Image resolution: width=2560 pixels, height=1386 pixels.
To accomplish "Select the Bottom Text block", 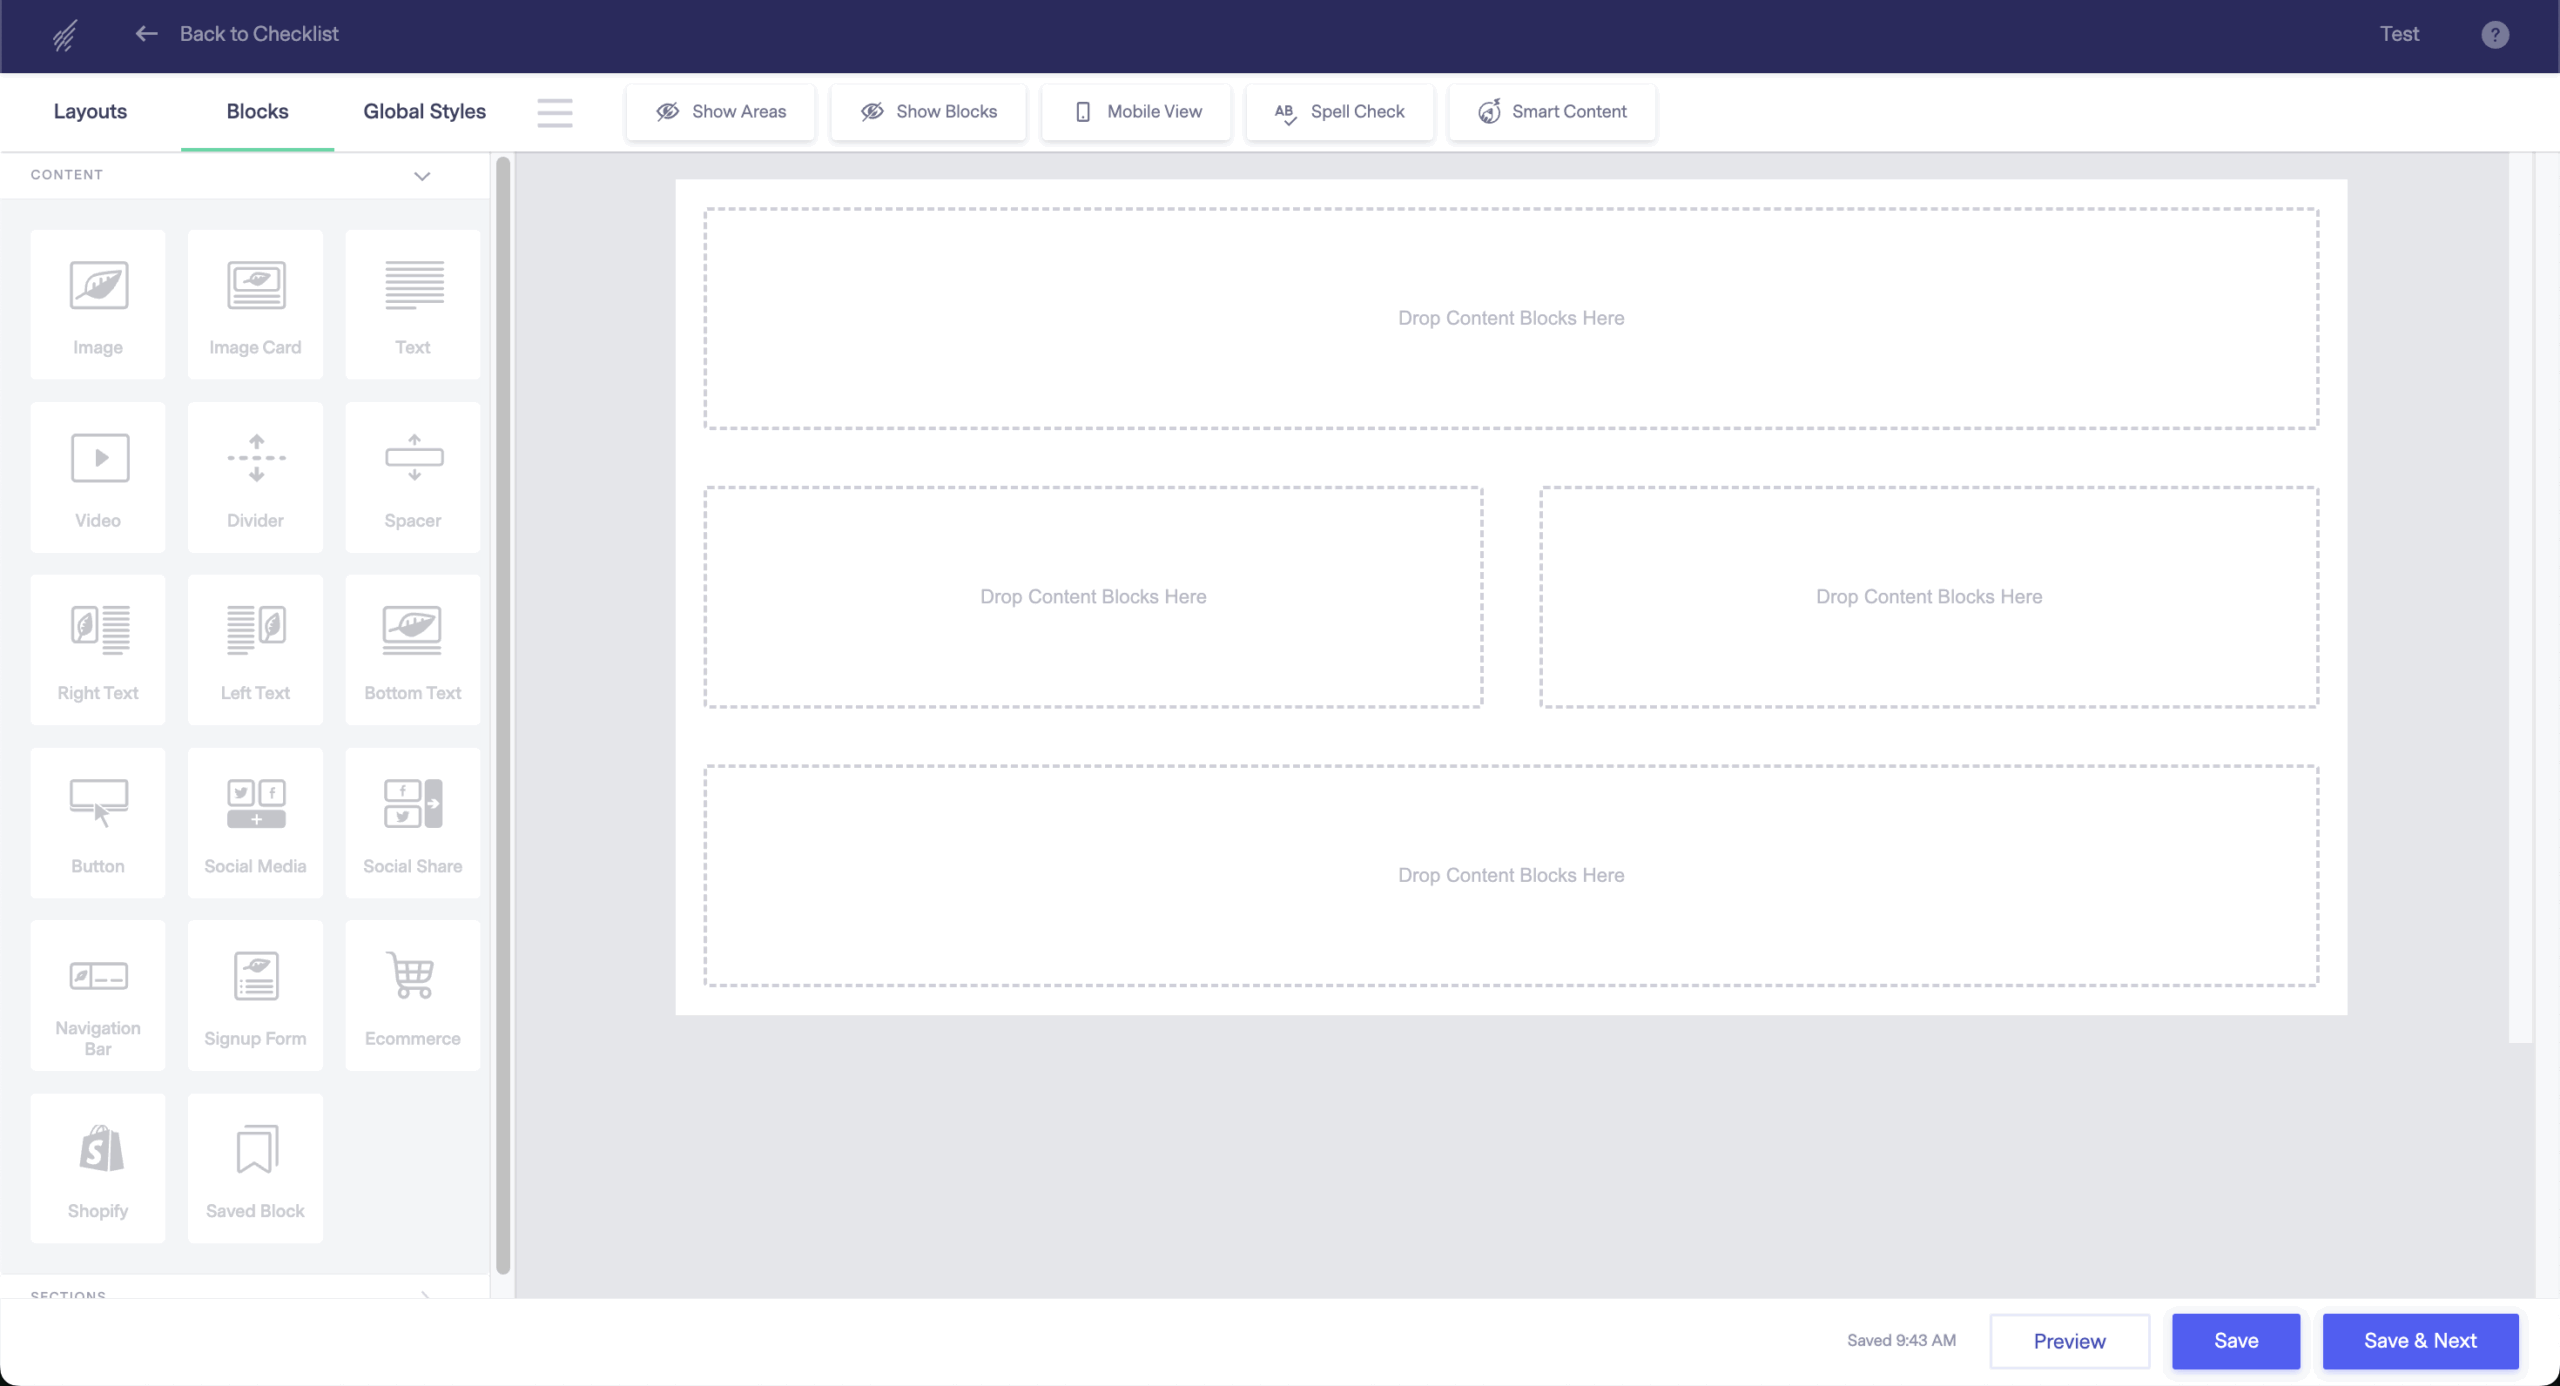I will click(x=413, y=650).
